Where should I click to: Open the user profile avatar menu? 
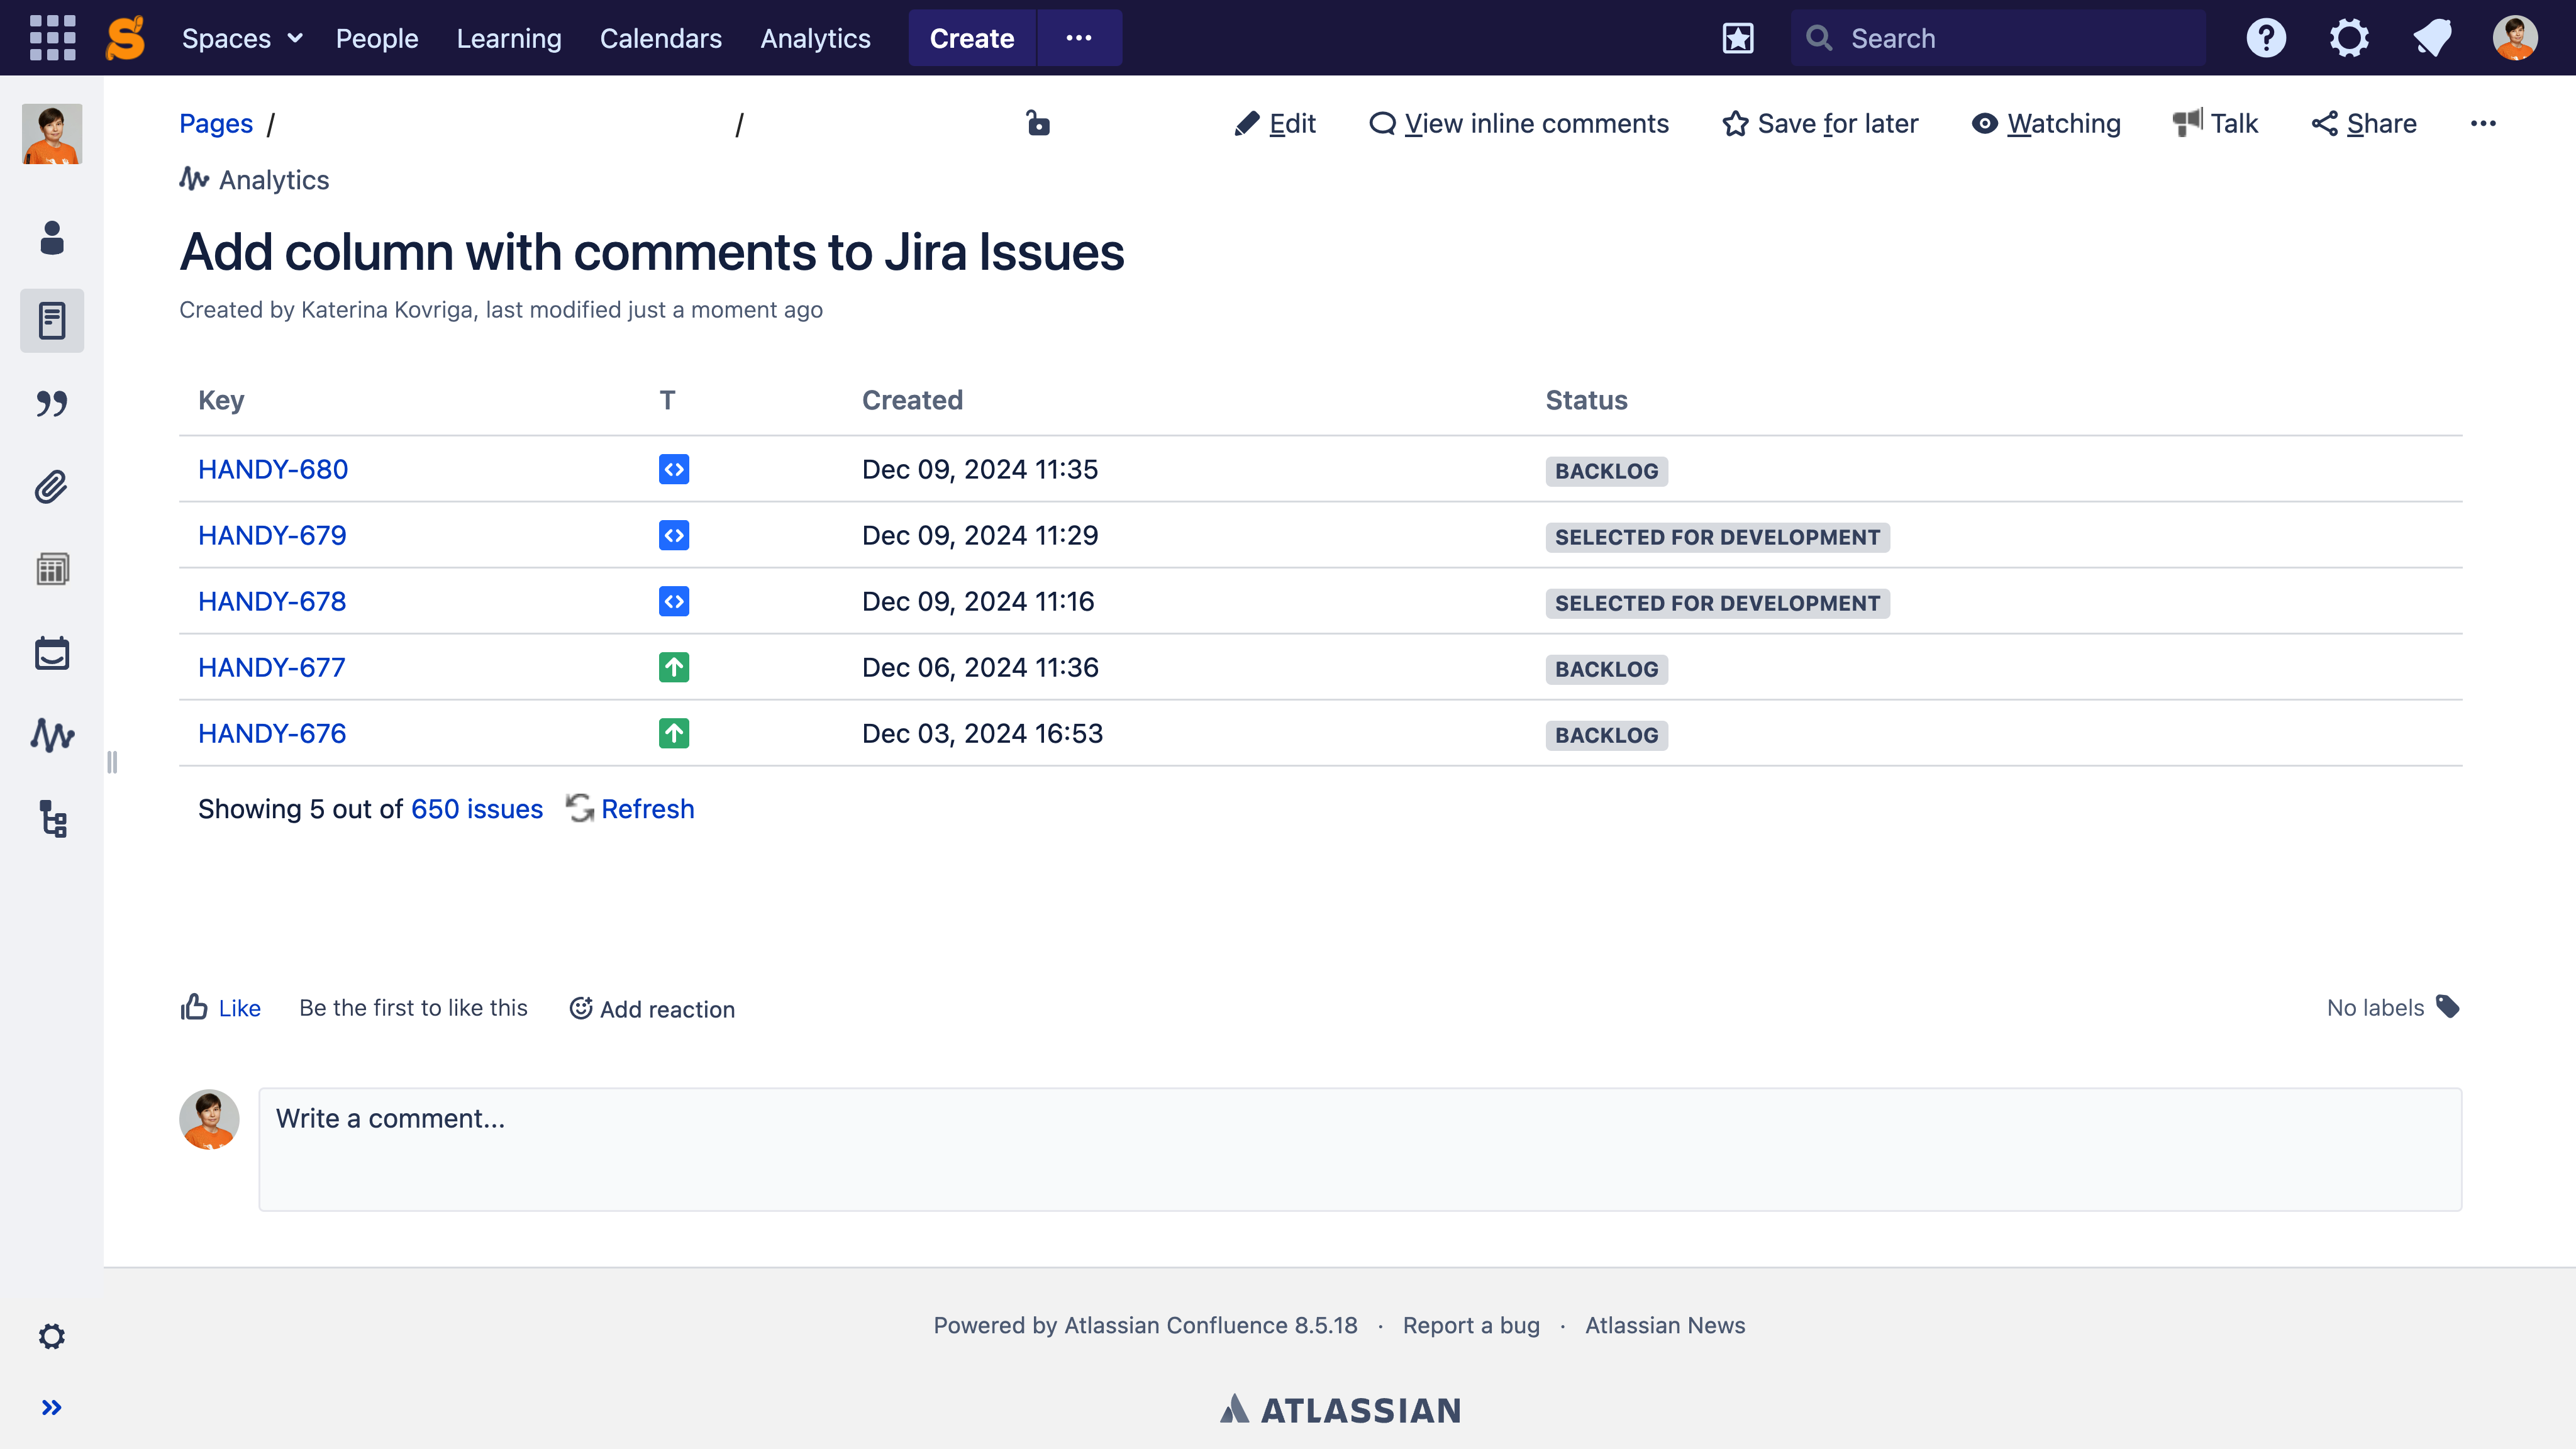[x=2515, y=38]
